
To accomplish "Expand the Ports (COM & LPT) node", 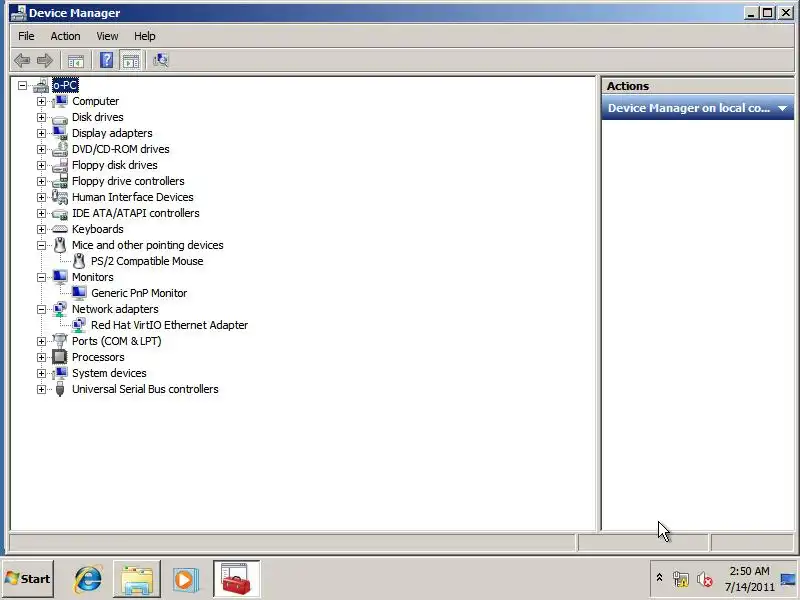I will (x=41, y=341).
